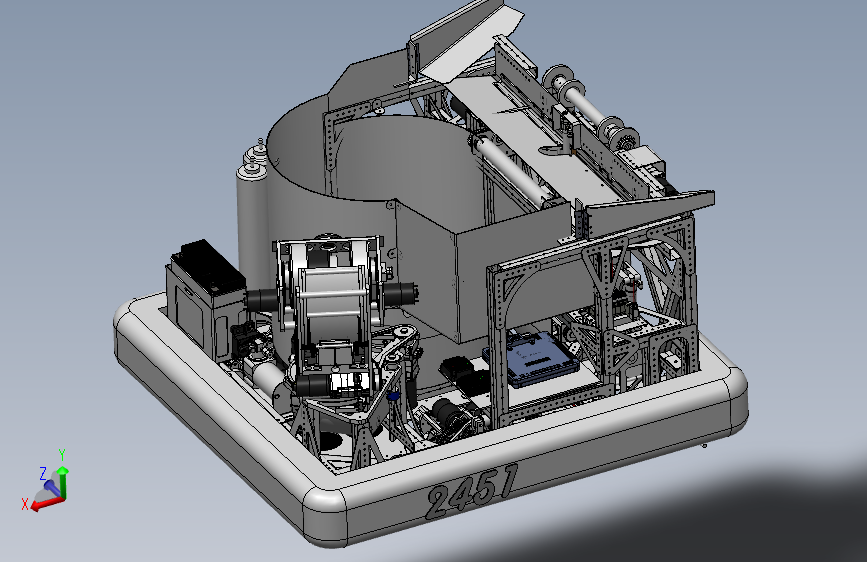
Task: Click the red X axis of the triad
Action: [x=45, y=503]
